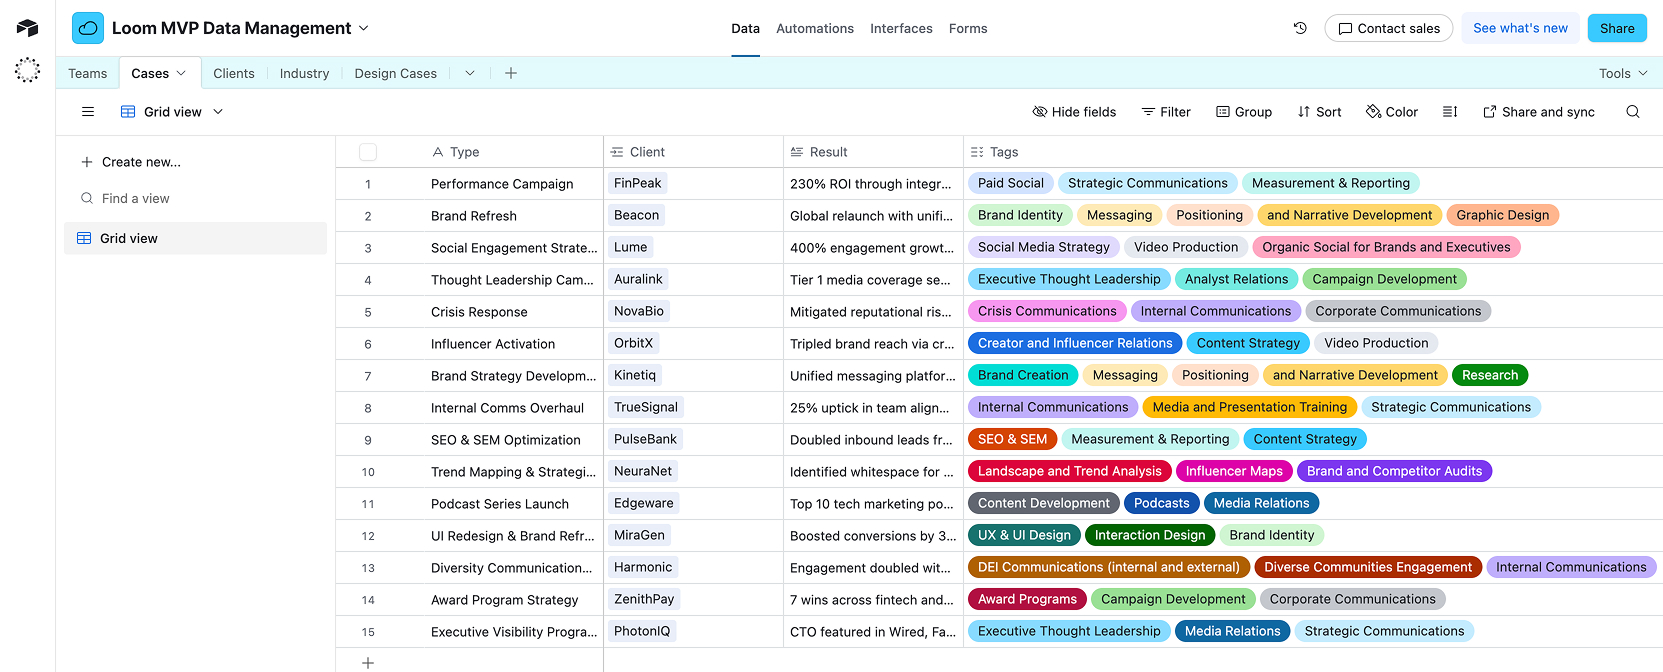
Task: Open the Teams table tab
Action: tap(88, 73)
